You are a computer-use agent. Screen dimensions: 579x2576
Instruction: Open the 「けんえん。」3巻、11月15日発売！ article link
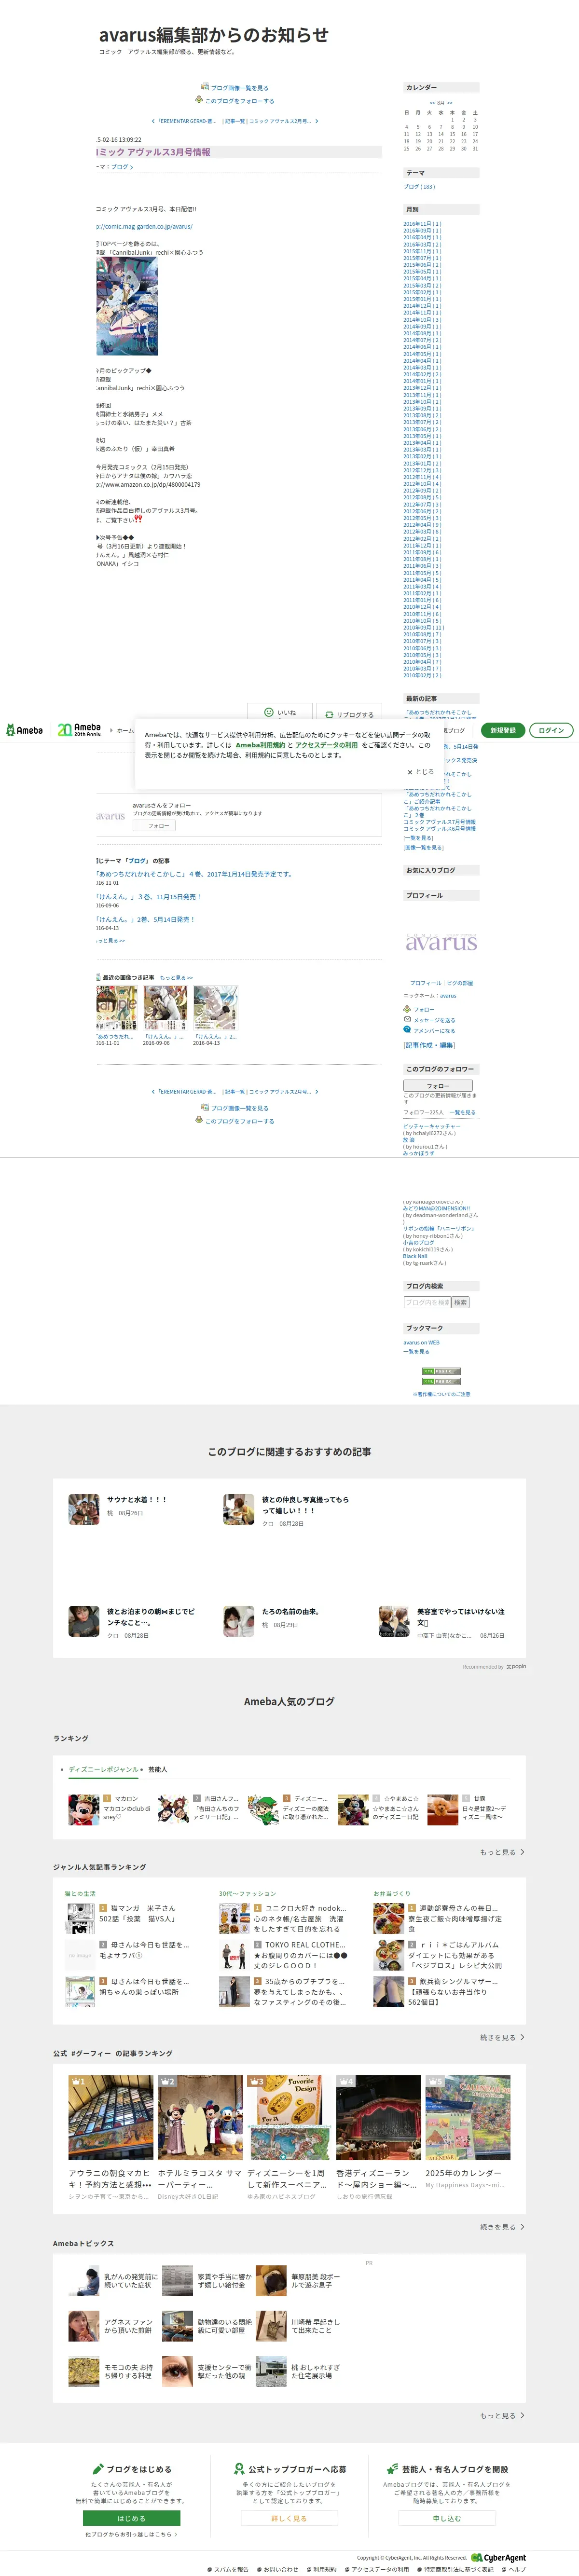[149, 897]
